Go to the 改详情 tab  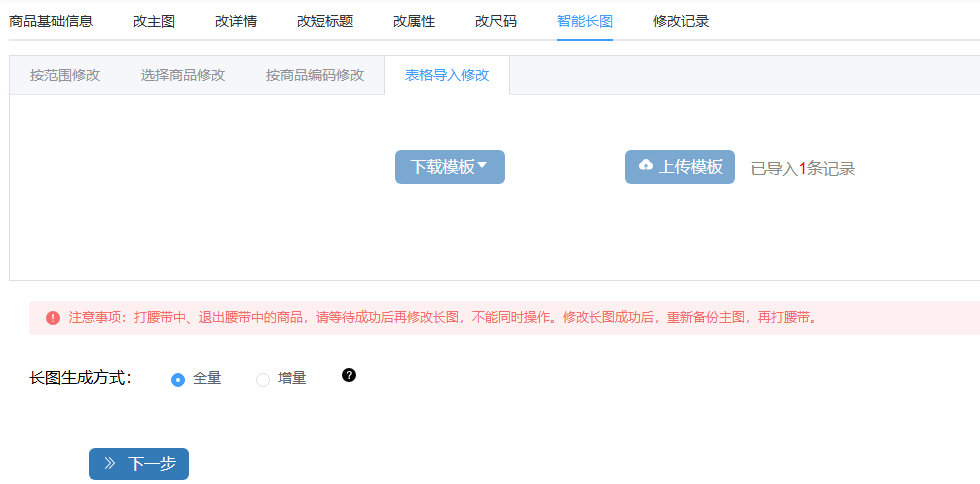[x=236, y=21]
